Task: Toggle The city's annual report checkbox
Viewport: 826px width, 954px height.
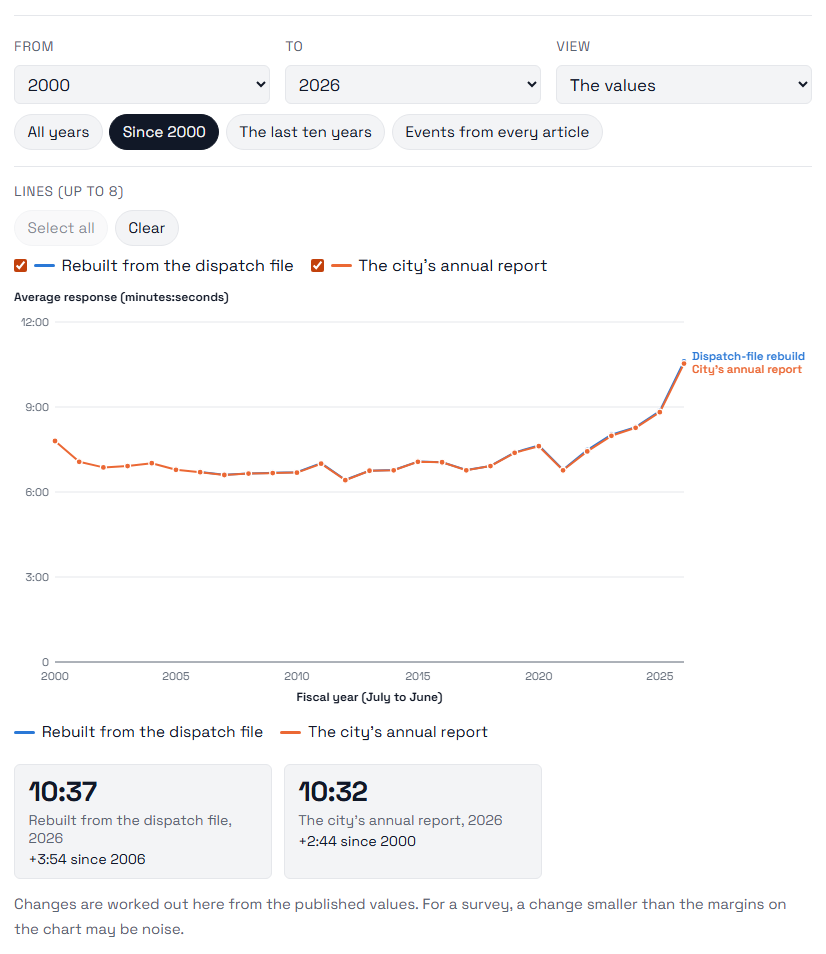Action: tap(318, 266)
